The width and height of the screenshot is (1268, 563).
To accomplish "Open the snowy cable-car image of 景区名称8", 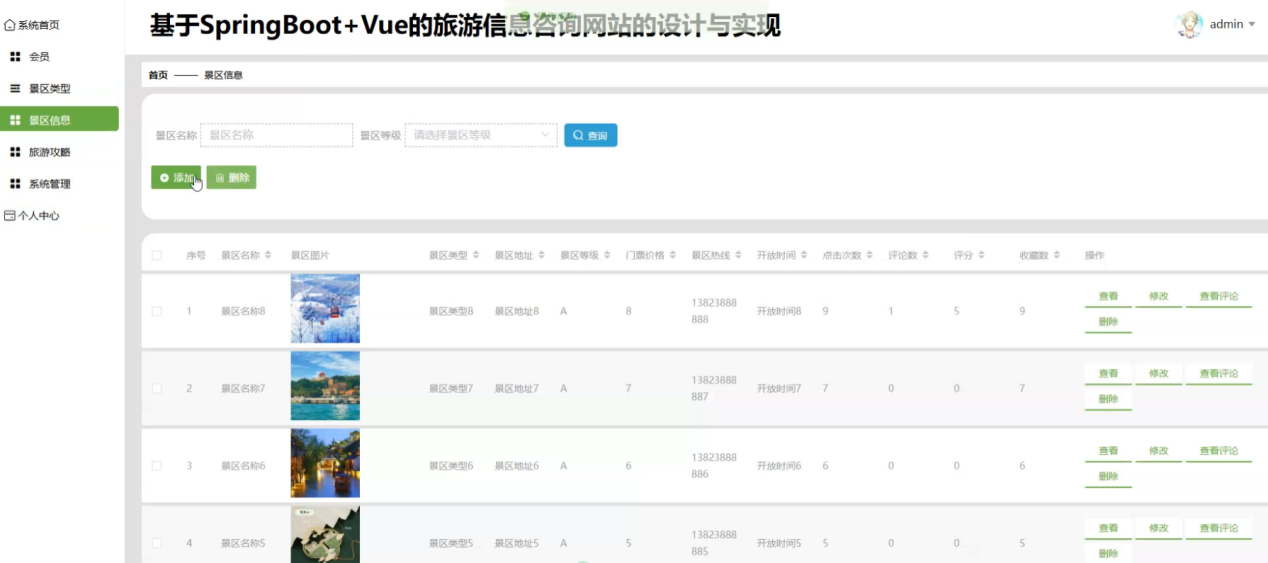I will tap(325, 309).
